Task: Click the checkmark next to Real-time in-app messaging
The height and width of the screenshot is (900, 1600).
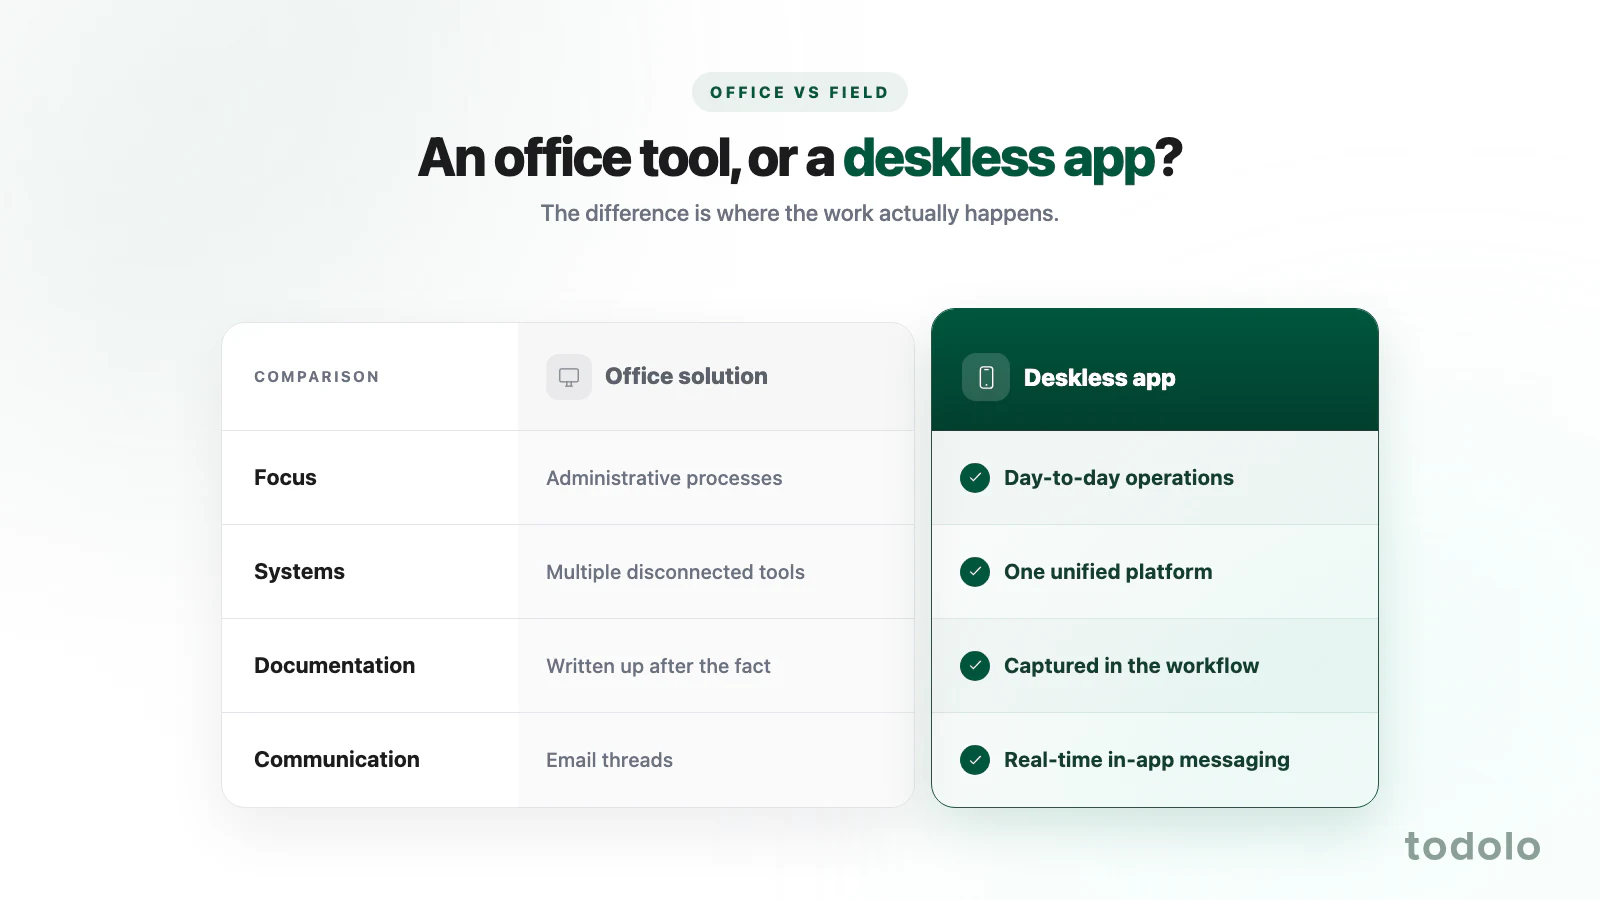Action: [x=975, y=760]
